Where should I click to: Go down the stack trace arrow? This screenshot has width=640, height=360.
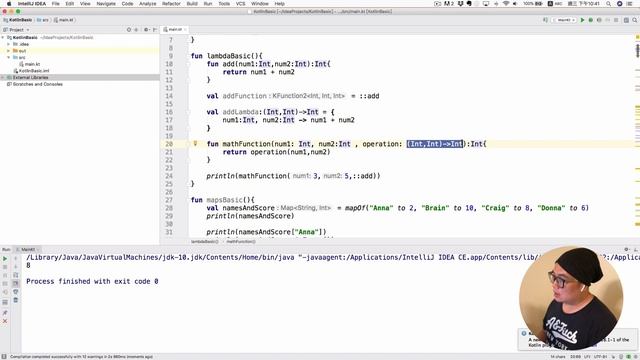click(x=16, y=267)
